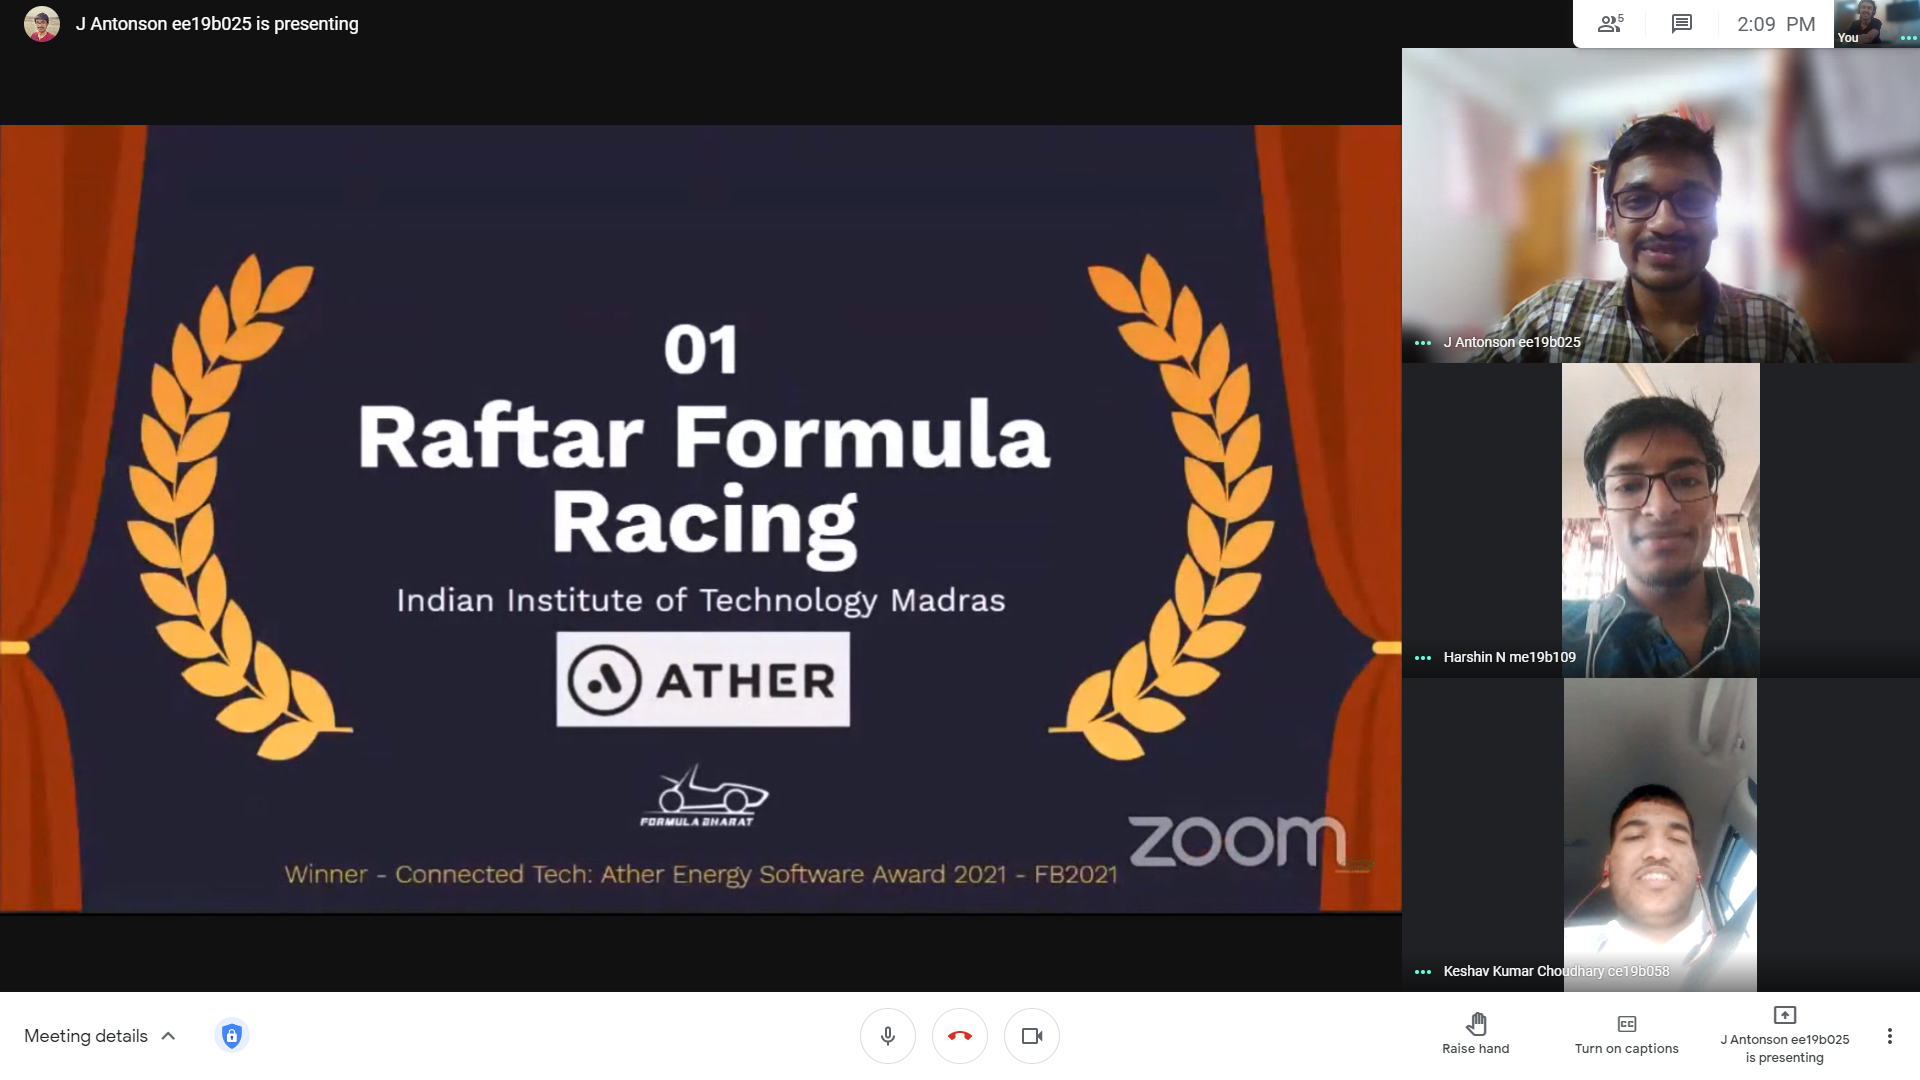
Task: Click the 2:09 PM clock text
Action: 1776,24
